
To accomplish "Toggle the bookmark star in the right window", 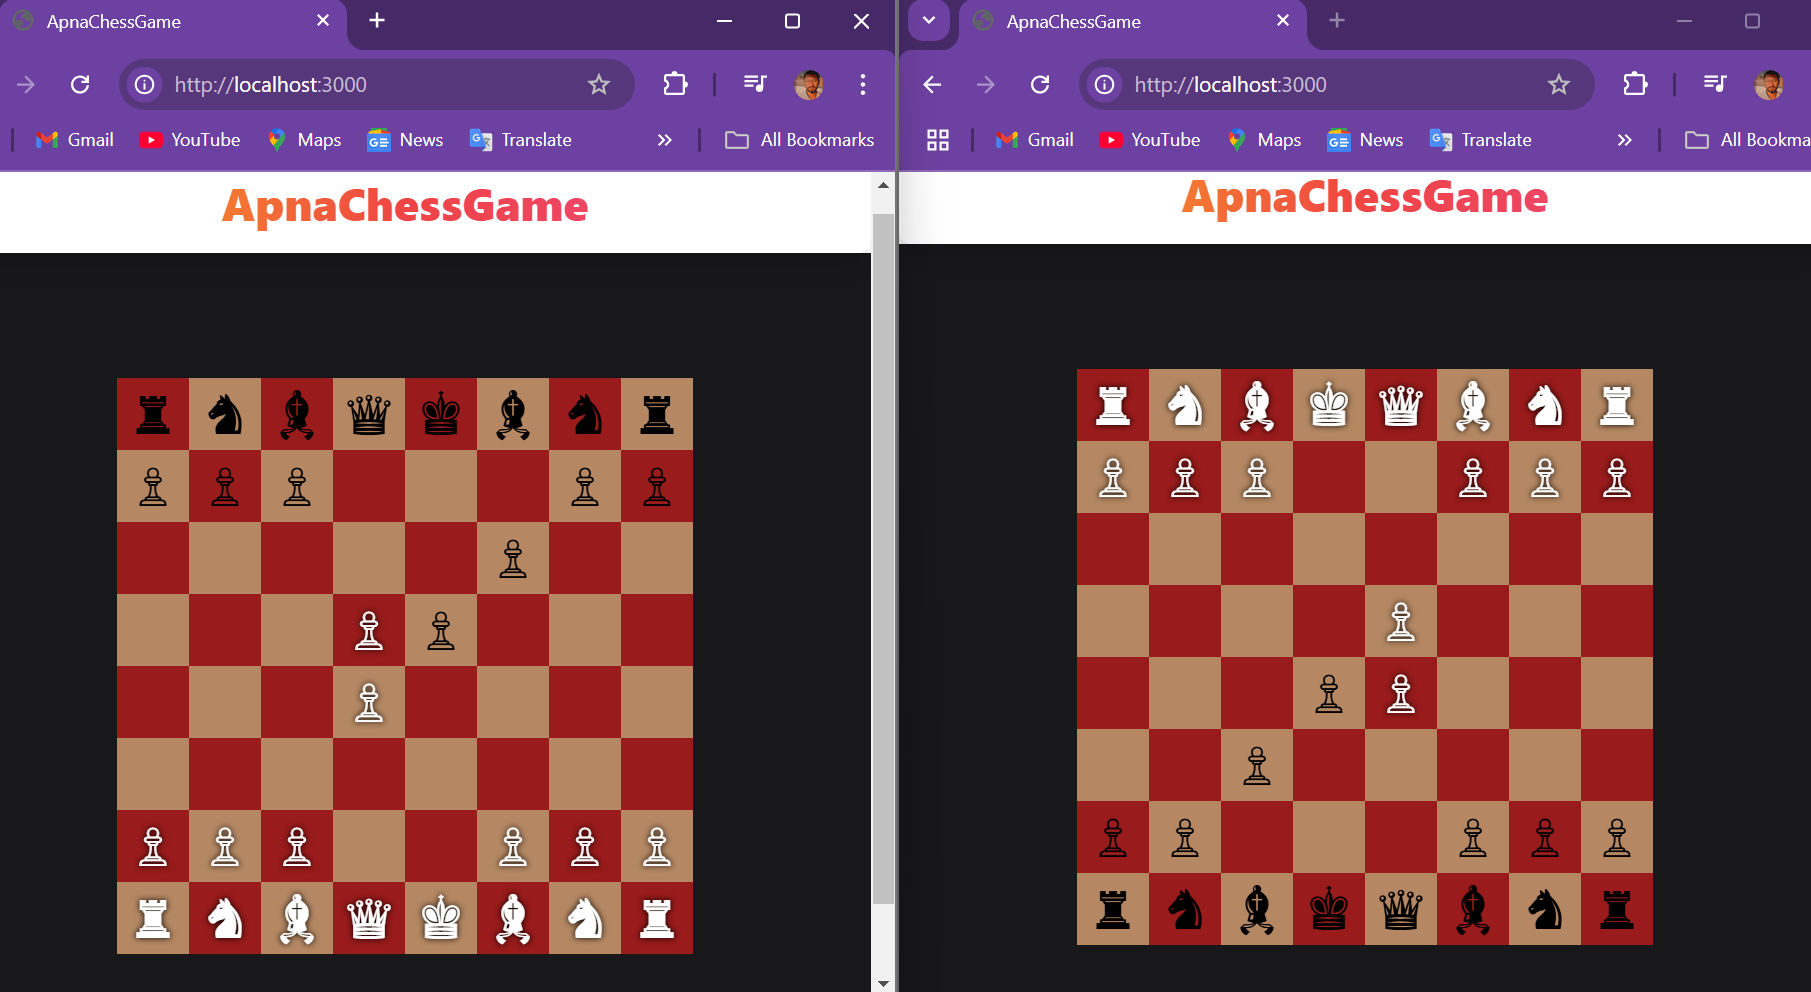I will 1557,84.
